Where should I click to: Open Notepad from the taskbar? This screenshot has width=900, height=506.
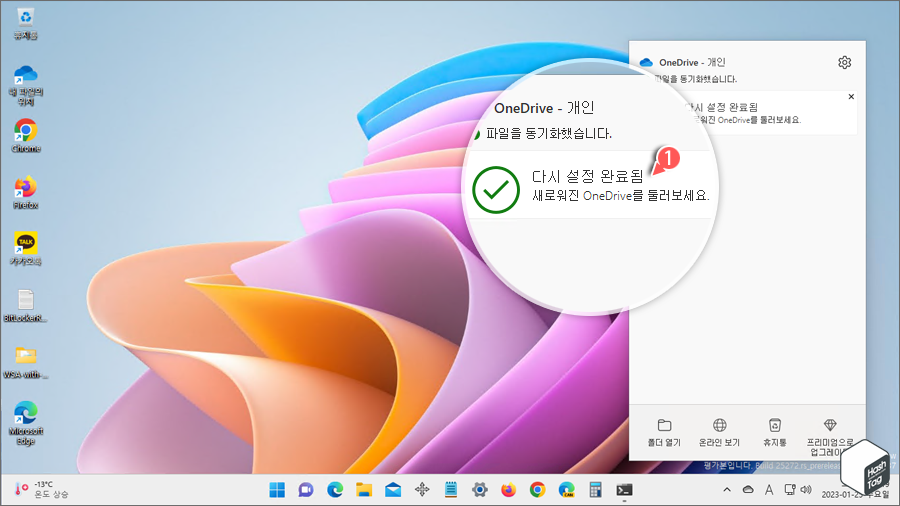coord(451,490)
